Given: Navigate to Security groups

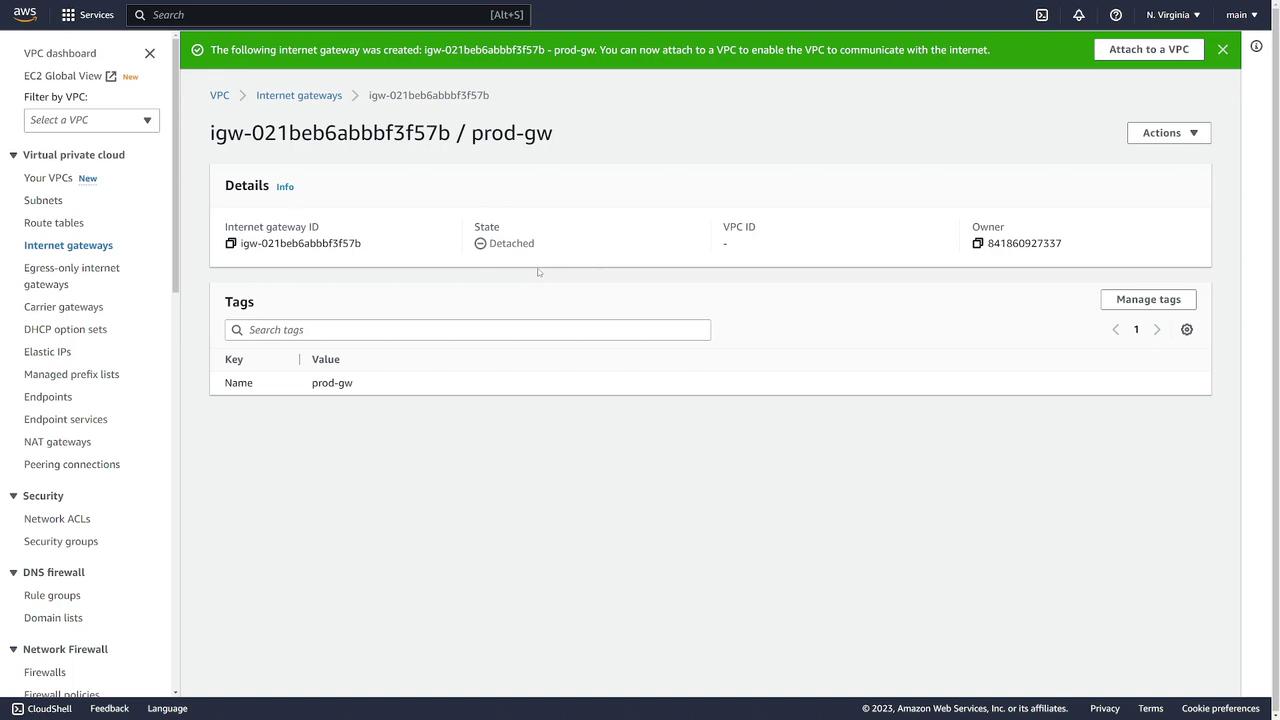Looking at the screenshot, I should point(61,541).
